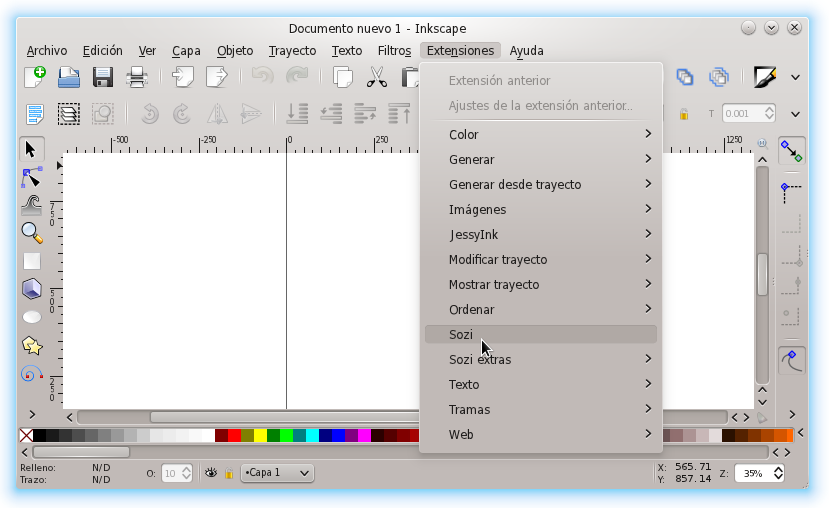Pick the cyan color swatch

[312, 435]
